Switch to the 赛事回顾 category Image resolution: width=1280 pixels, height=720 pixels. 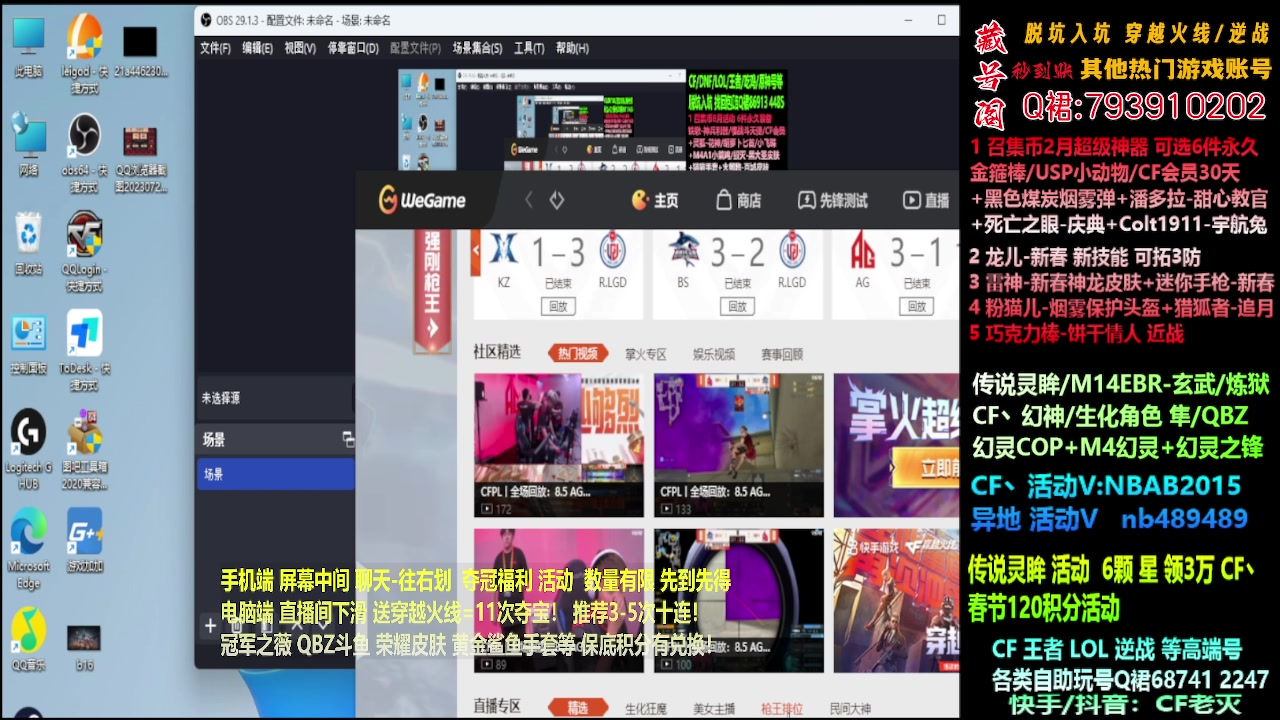click(781, 354)
